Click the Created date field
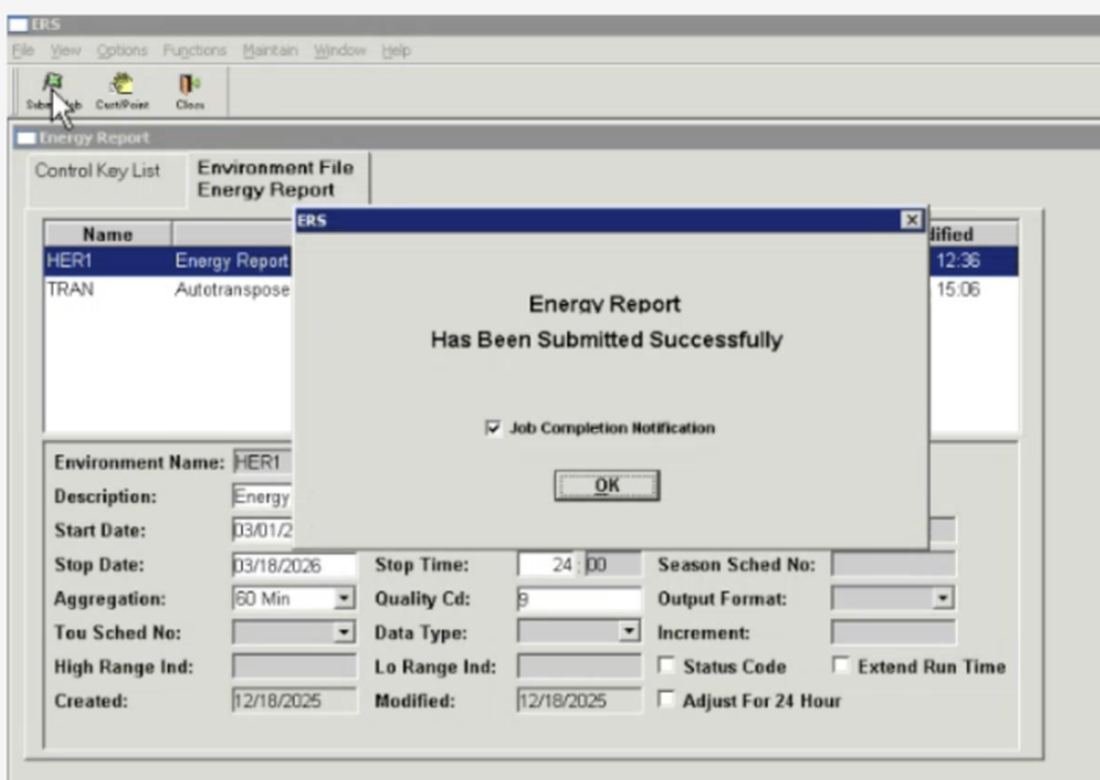The width and height of the screenshot is (1100, 780). click(x=294, y=700)
